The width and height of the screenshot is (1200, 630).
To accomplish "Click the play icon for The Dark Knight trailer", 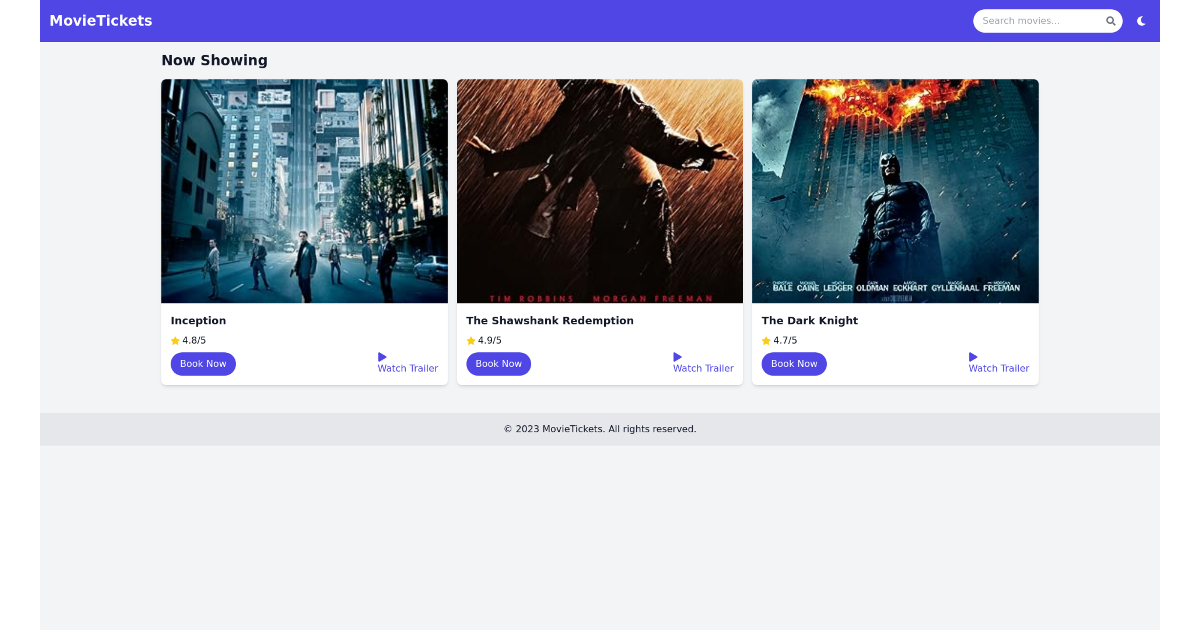I will (x=972, y=356).
